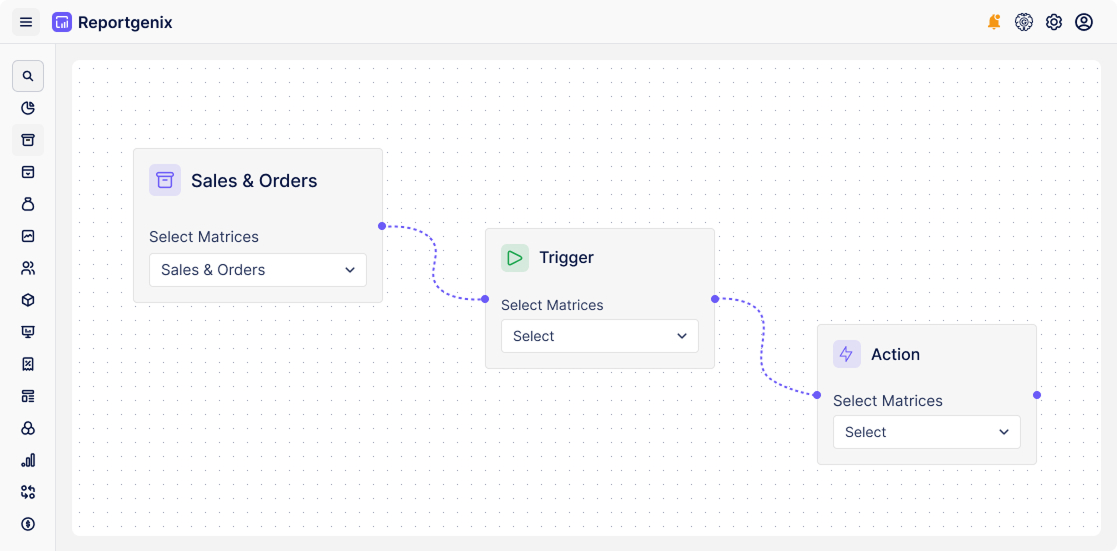Open notifications bell

(x=993, y=22)
